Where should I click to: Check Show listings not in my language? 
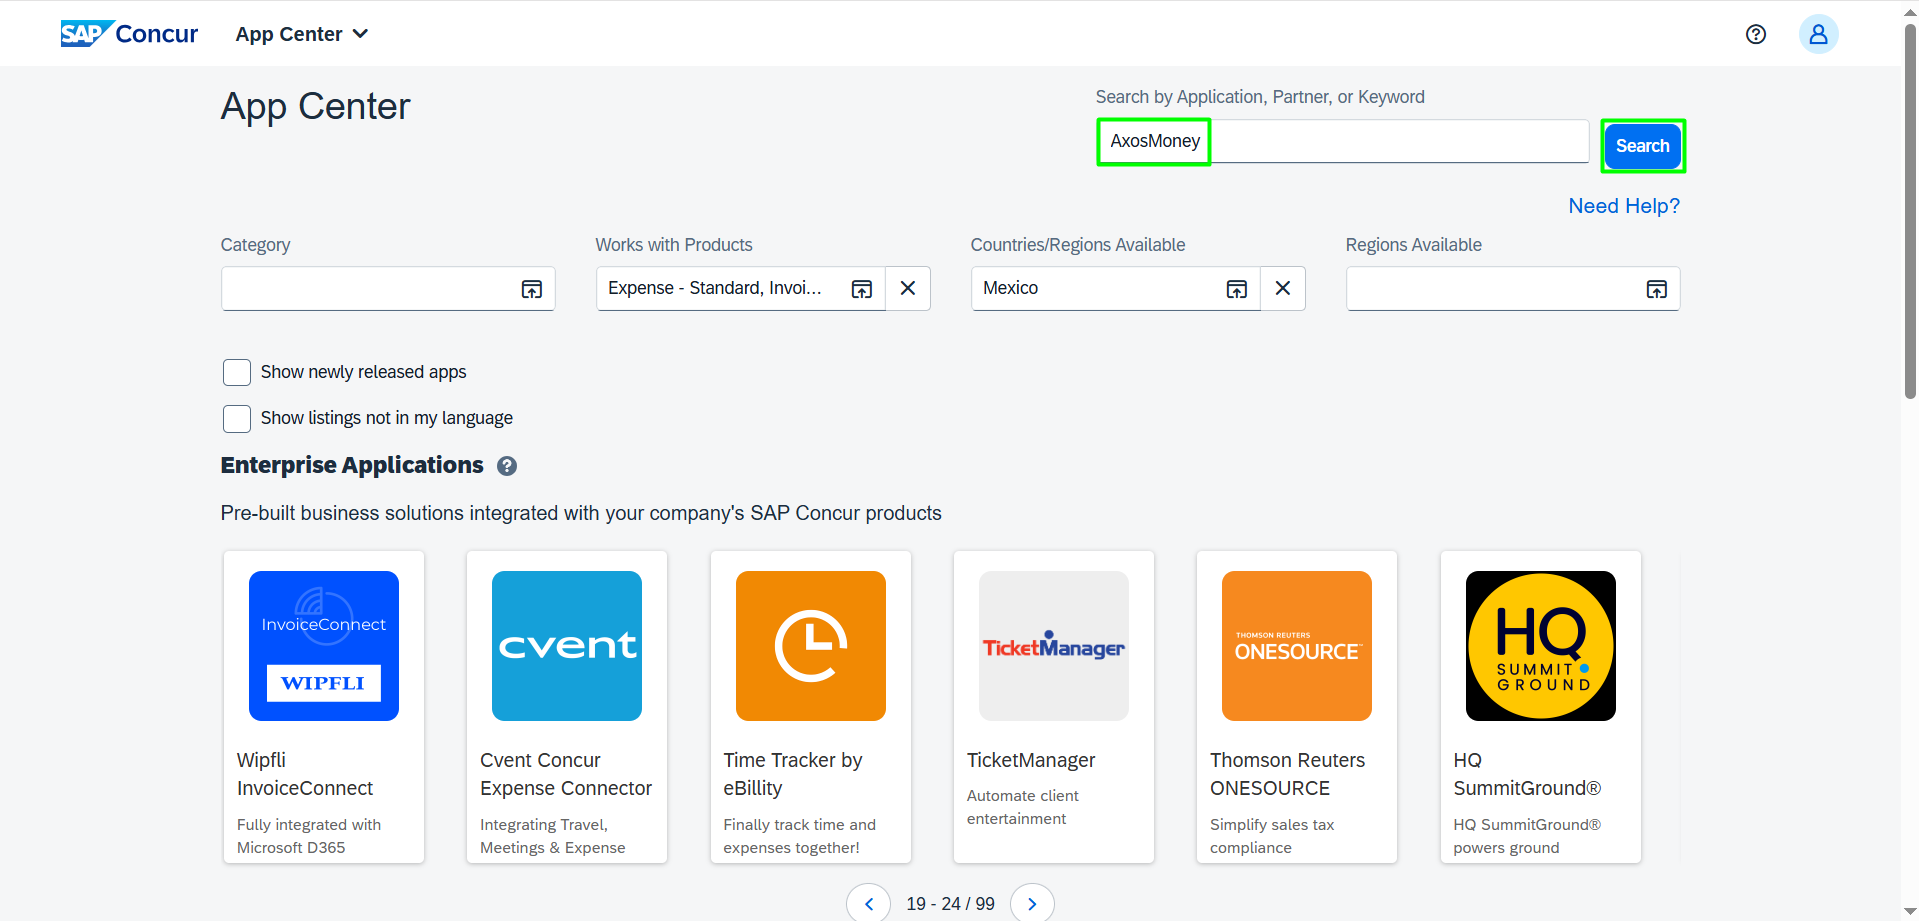(x=237, y=419)
